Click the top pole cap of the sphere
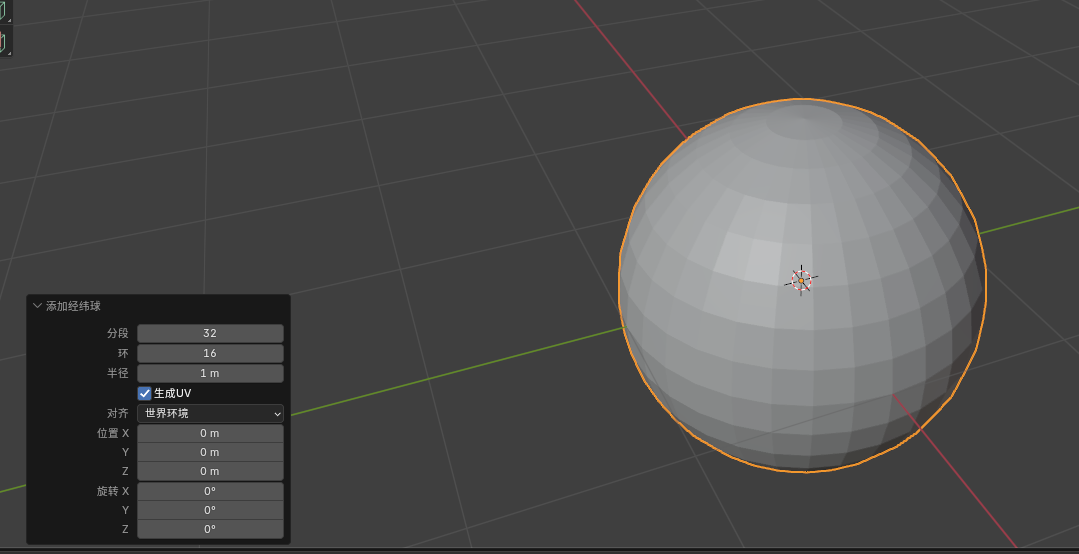Image resolution: width=1079 pixels, height=554 pixels. (x=805, y=123)
